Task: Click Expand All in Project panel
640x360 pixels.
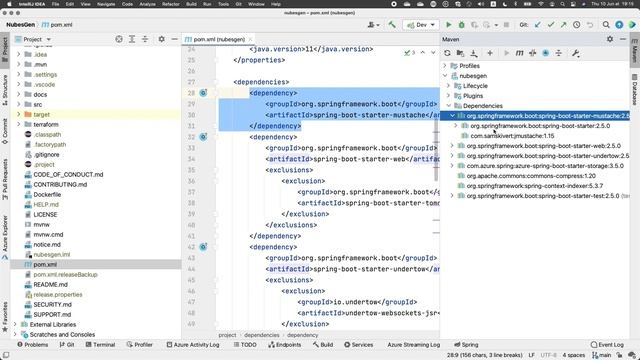Action: (132, 39)
